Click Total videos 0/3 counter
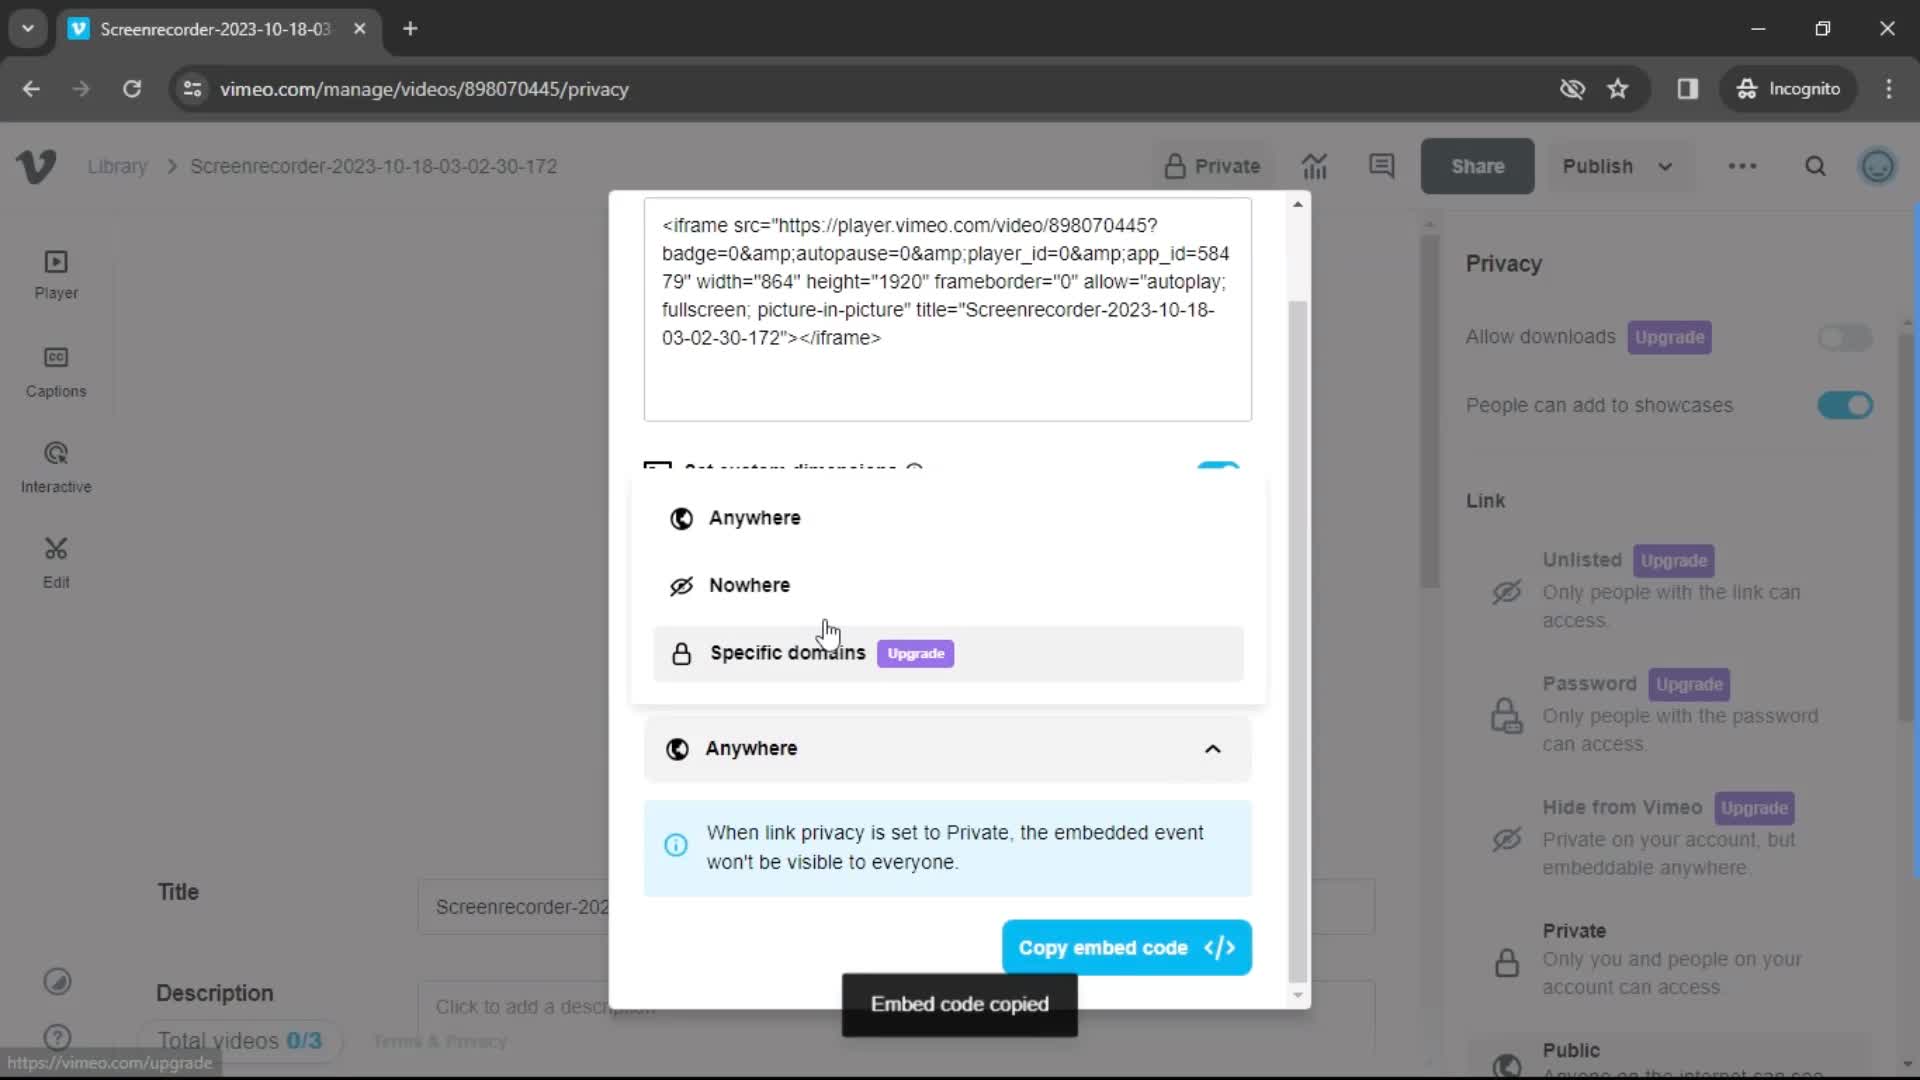This screenshot has height=1080, width=1920. 240,1040
